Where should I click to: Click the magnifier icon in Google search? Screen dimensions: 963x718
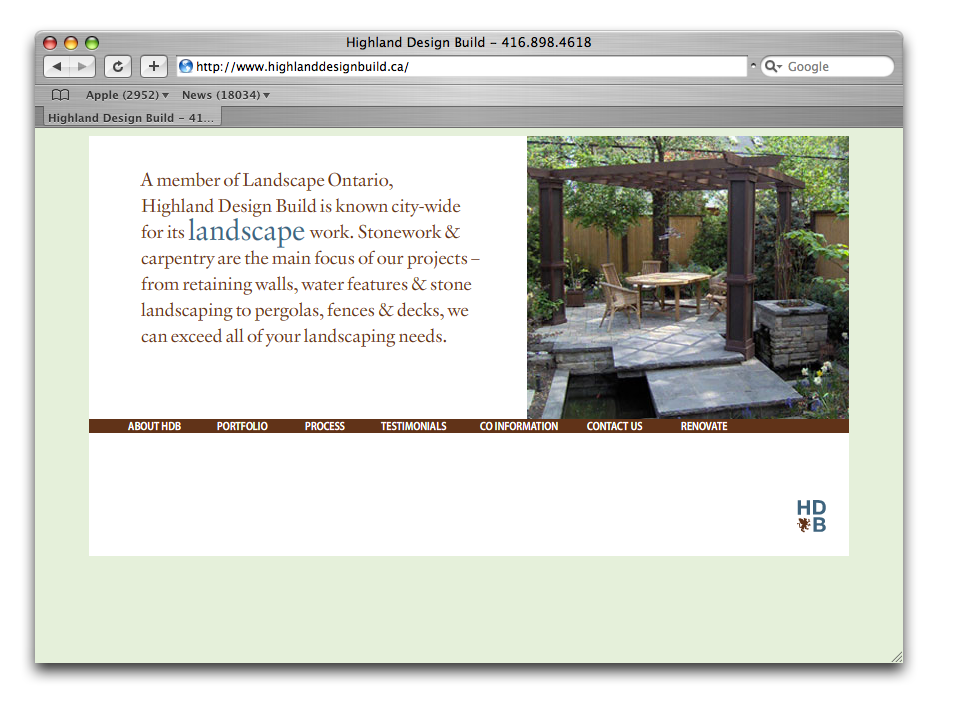(x=773, y=66)
